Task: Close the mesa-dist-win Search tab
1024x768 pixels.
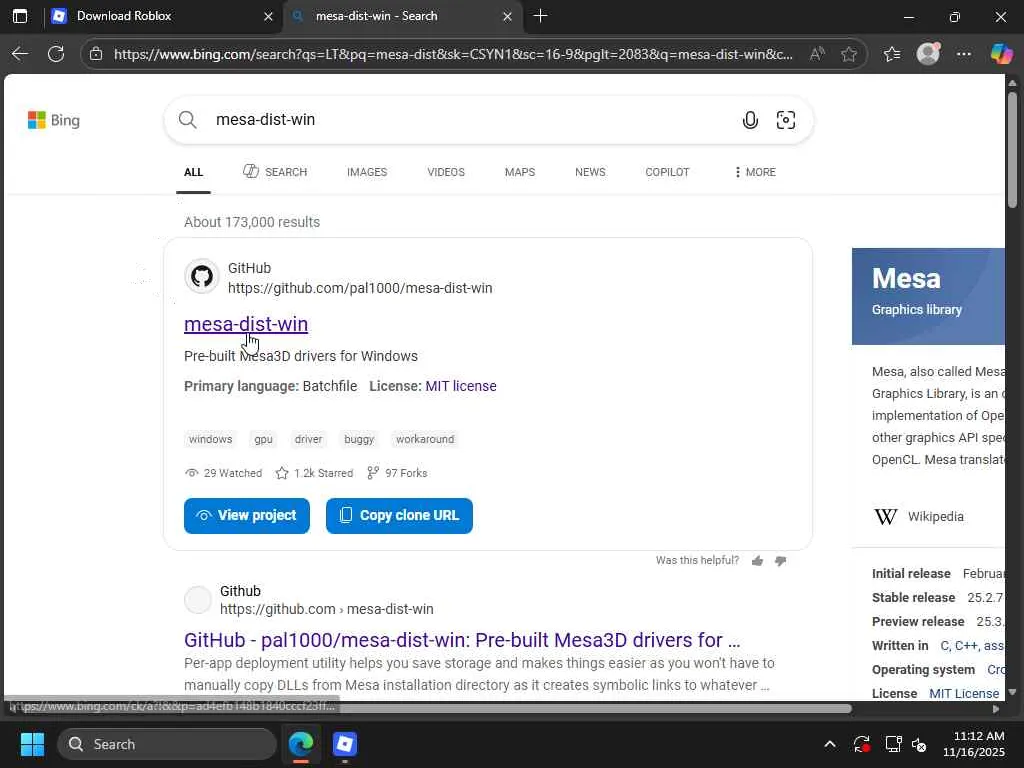Action: click(507, 16)
